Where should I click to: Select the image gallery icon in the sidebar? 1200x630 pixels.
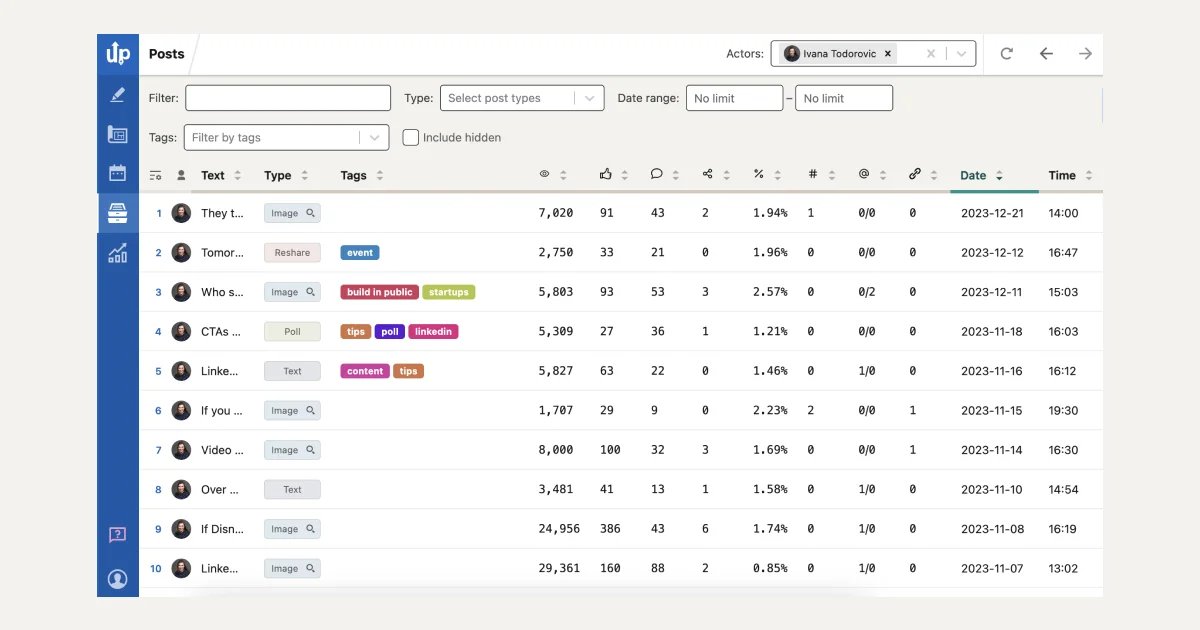point(118,133)
